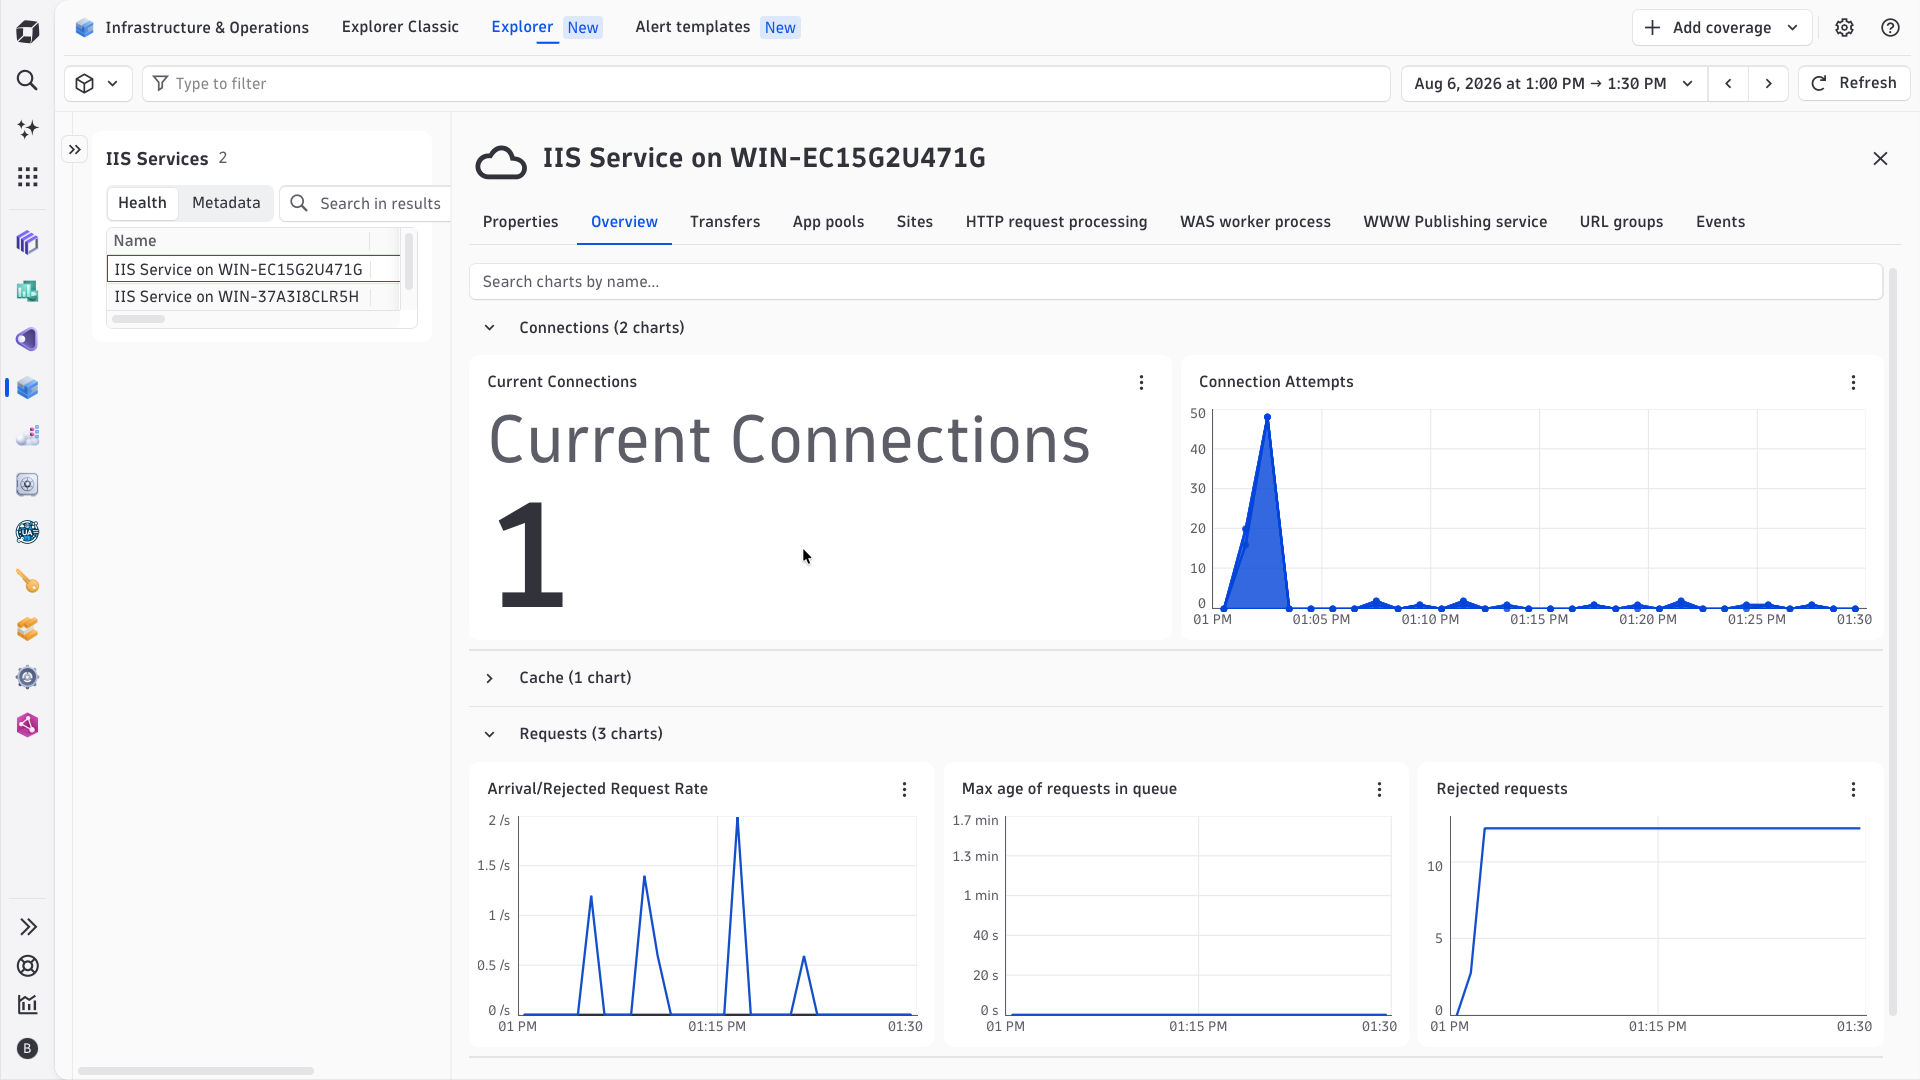The height and width of the screenshot is (1080, 1920).
Task: Expand the Cache chart section
Action: (x=489, y=678)
